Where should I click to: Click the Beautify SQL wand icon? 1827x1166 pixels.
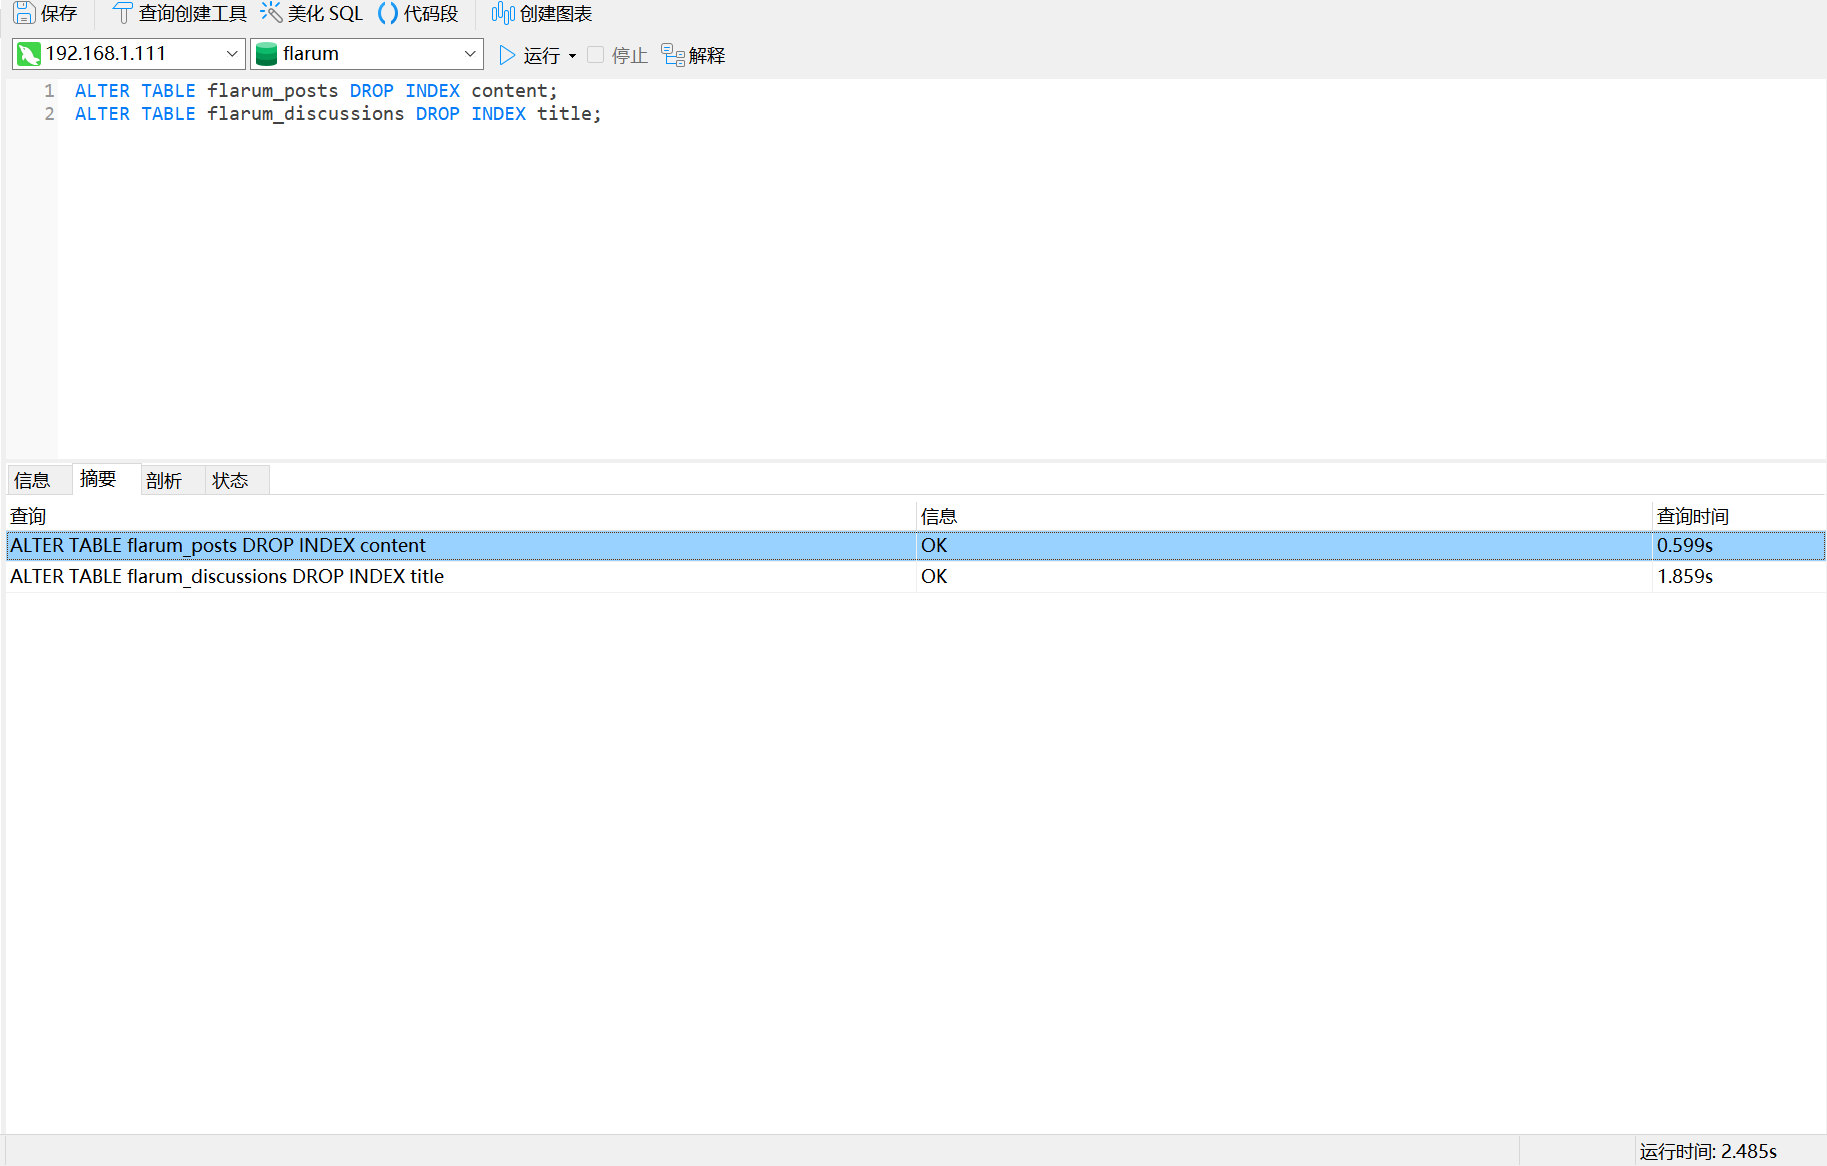point(271,13)
